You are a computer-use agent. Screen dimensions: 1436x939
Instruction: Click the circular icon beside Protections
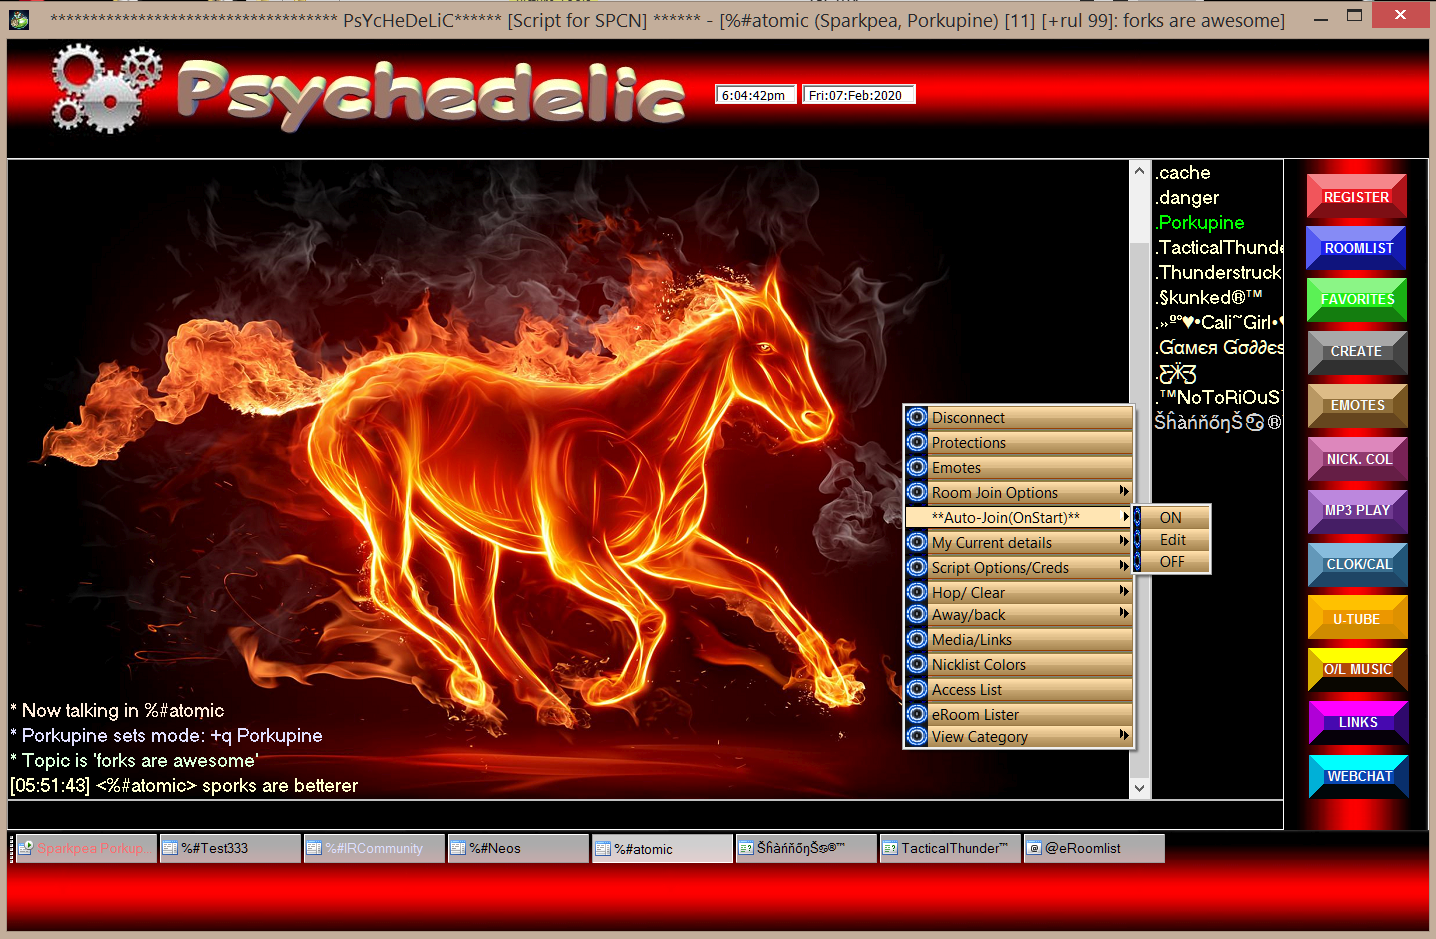point(917,442)
